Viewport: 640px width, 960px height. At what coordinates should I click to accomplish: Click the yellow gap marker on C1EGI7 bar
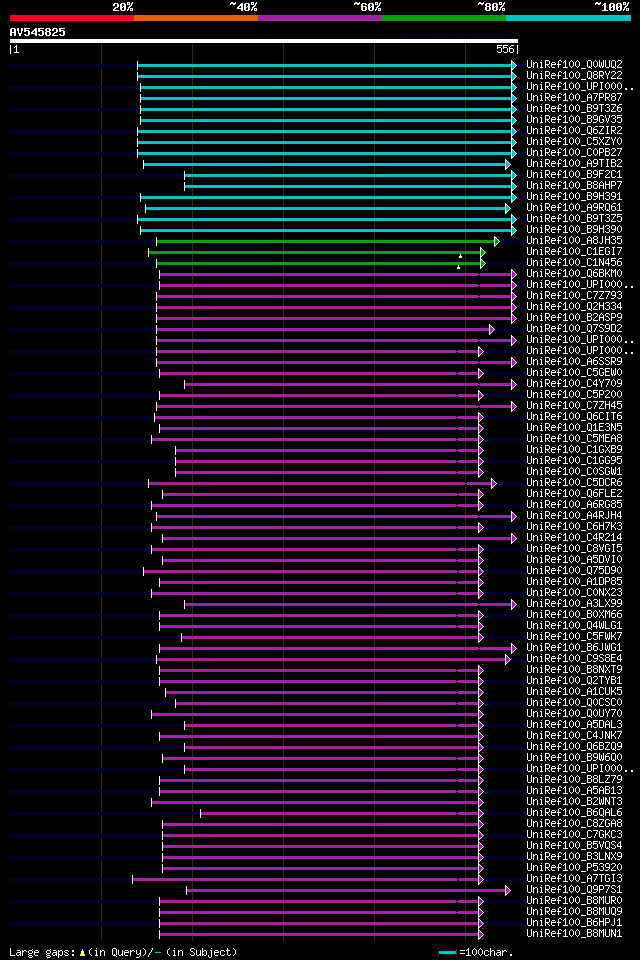(x=461, y=255)
